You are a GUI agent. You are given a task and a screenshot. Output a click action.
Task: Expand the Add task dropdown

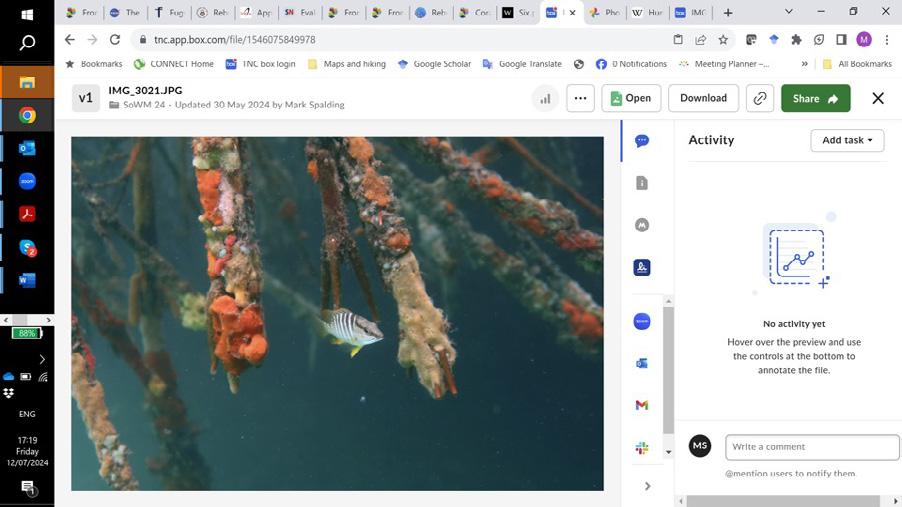tap(846, 140)
